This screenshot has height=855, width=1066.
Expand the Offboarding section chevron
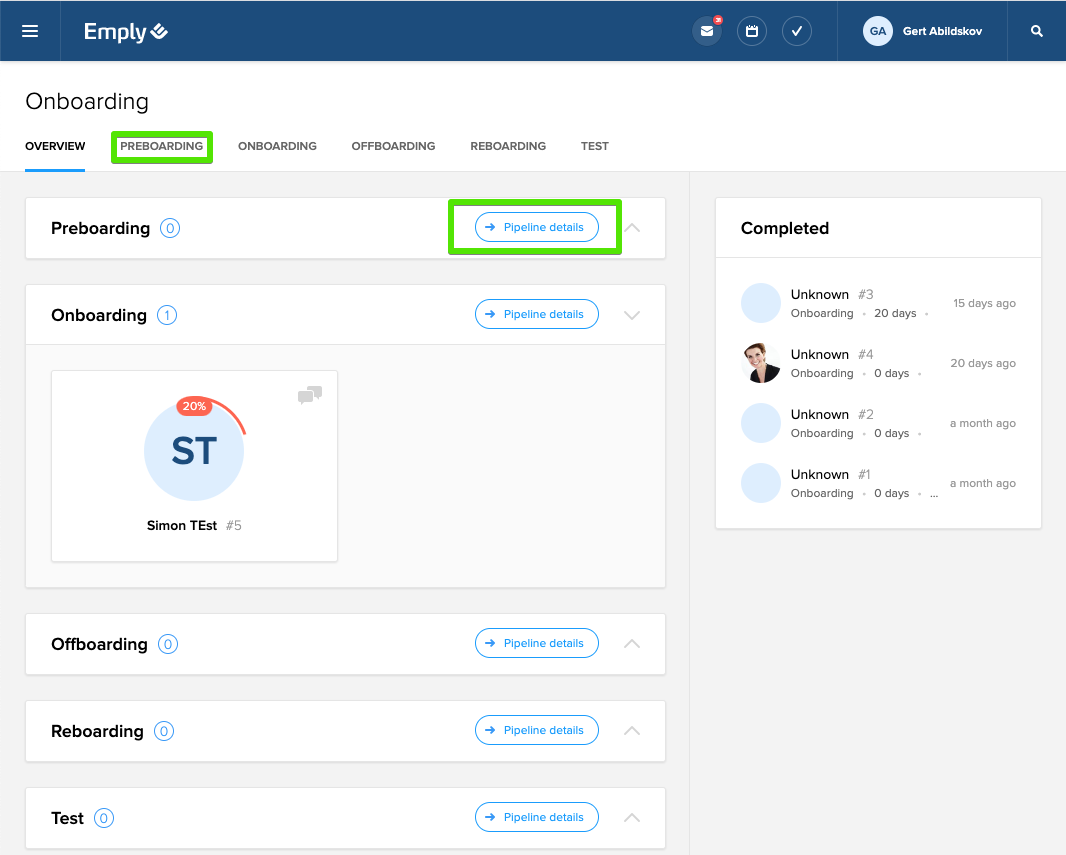632,644
